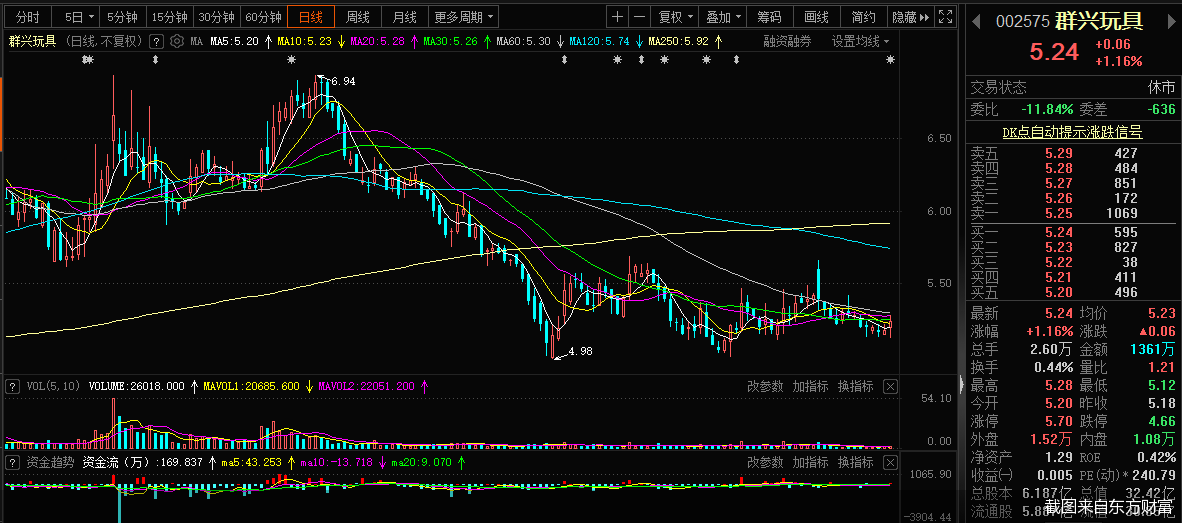Enter fullscreen chart view
1182x523 pixels.
coord(946,17)
